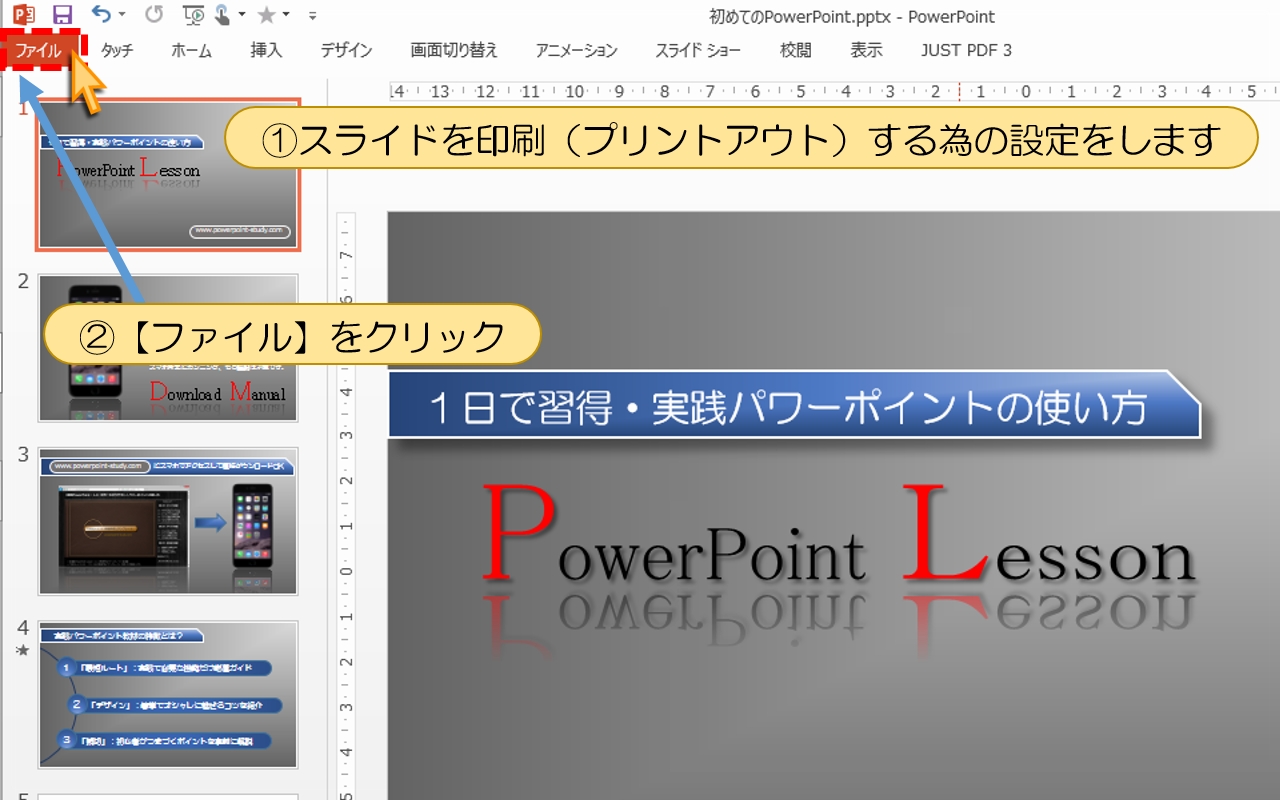
Task: Open the star icon dropdown arrow
Action: coord(286,15)
